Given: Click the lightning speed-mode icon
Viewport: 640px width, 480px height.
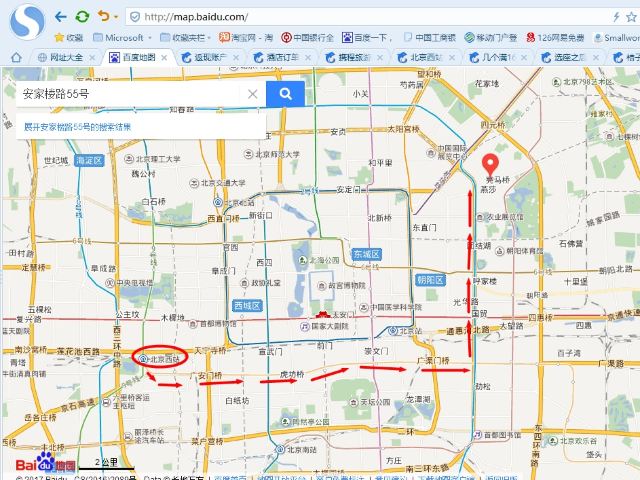Looking at the screenshot, I should coord(616,17).
